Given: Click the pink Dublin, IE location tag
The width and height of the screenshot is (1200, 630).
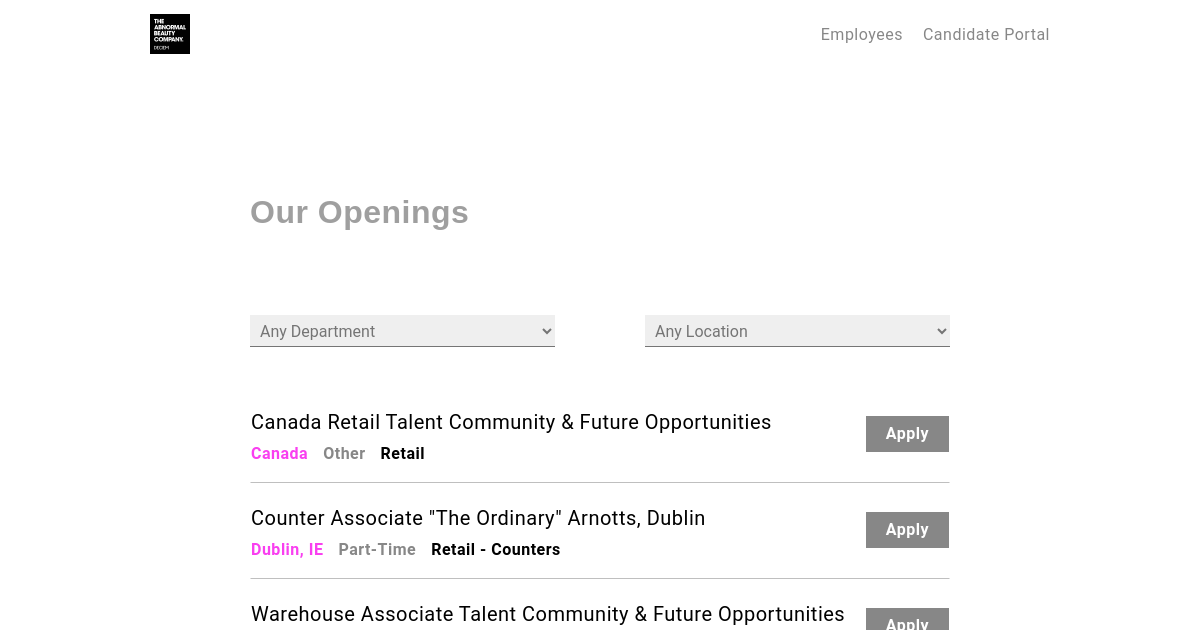Looking at the screenshot, I should [x=287, y=550].
